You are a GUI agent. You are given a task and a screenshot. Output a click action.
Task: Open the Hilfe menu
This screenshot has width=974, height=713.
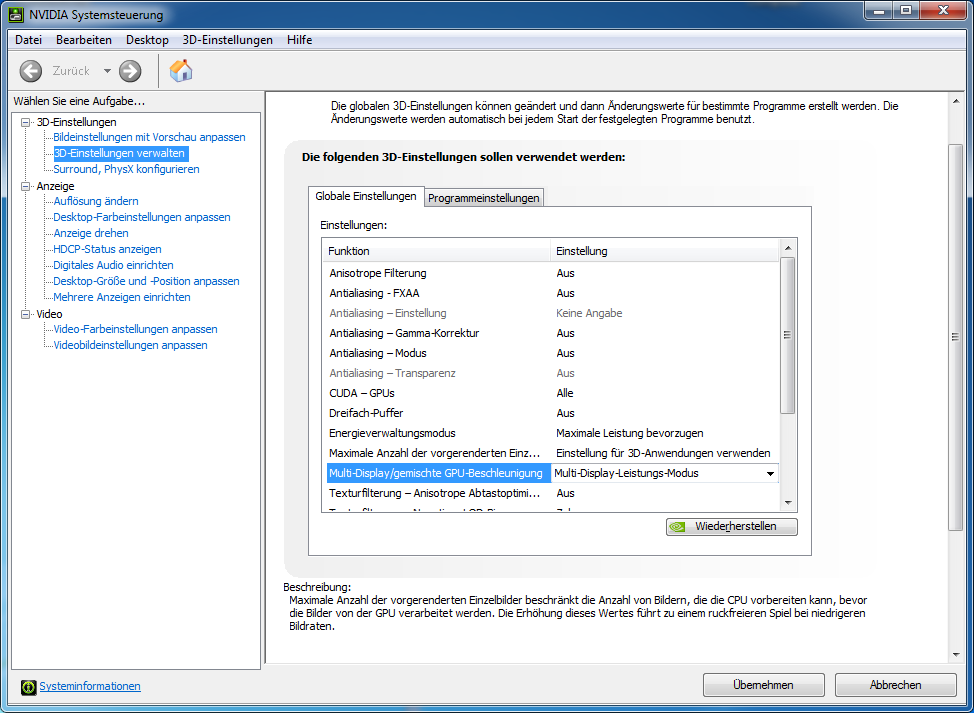click(299, 40)
